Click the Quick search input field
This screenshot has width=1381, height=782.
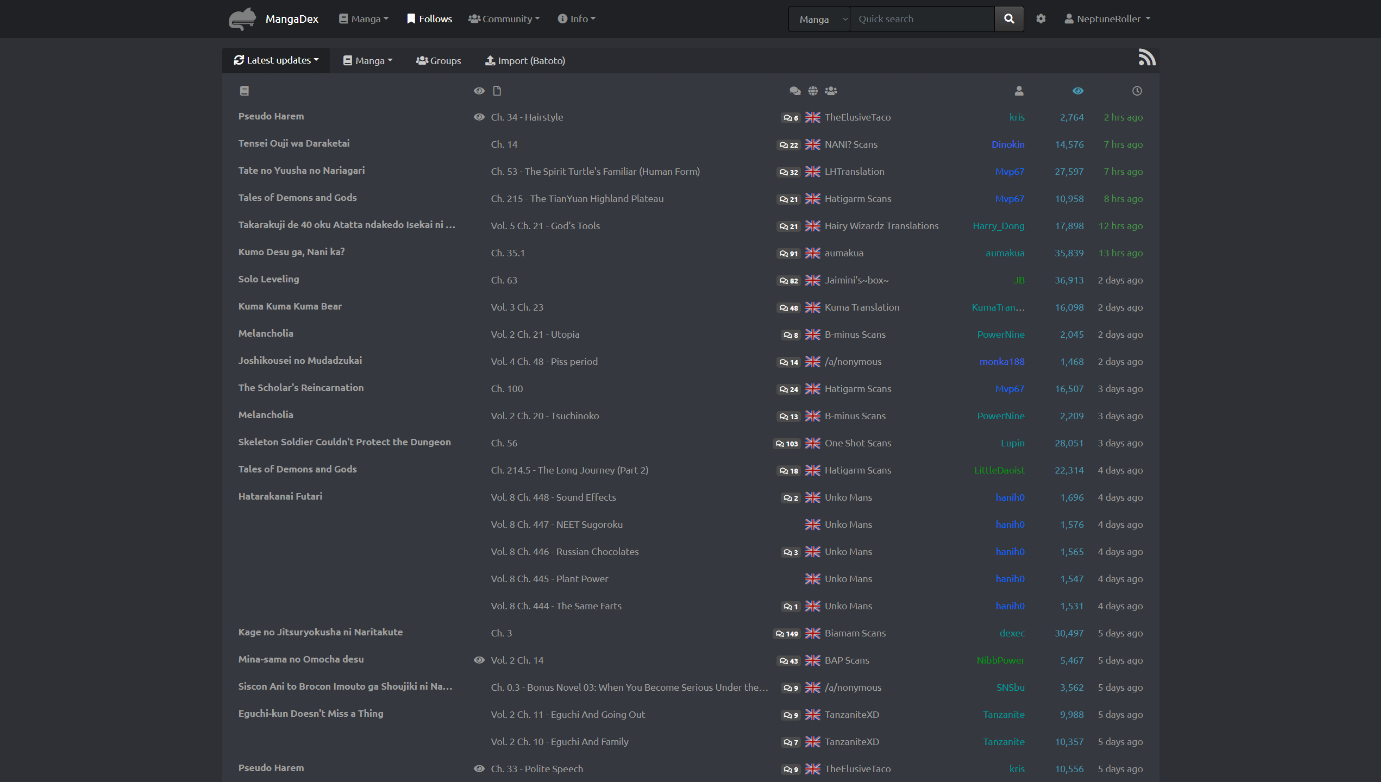922,19
